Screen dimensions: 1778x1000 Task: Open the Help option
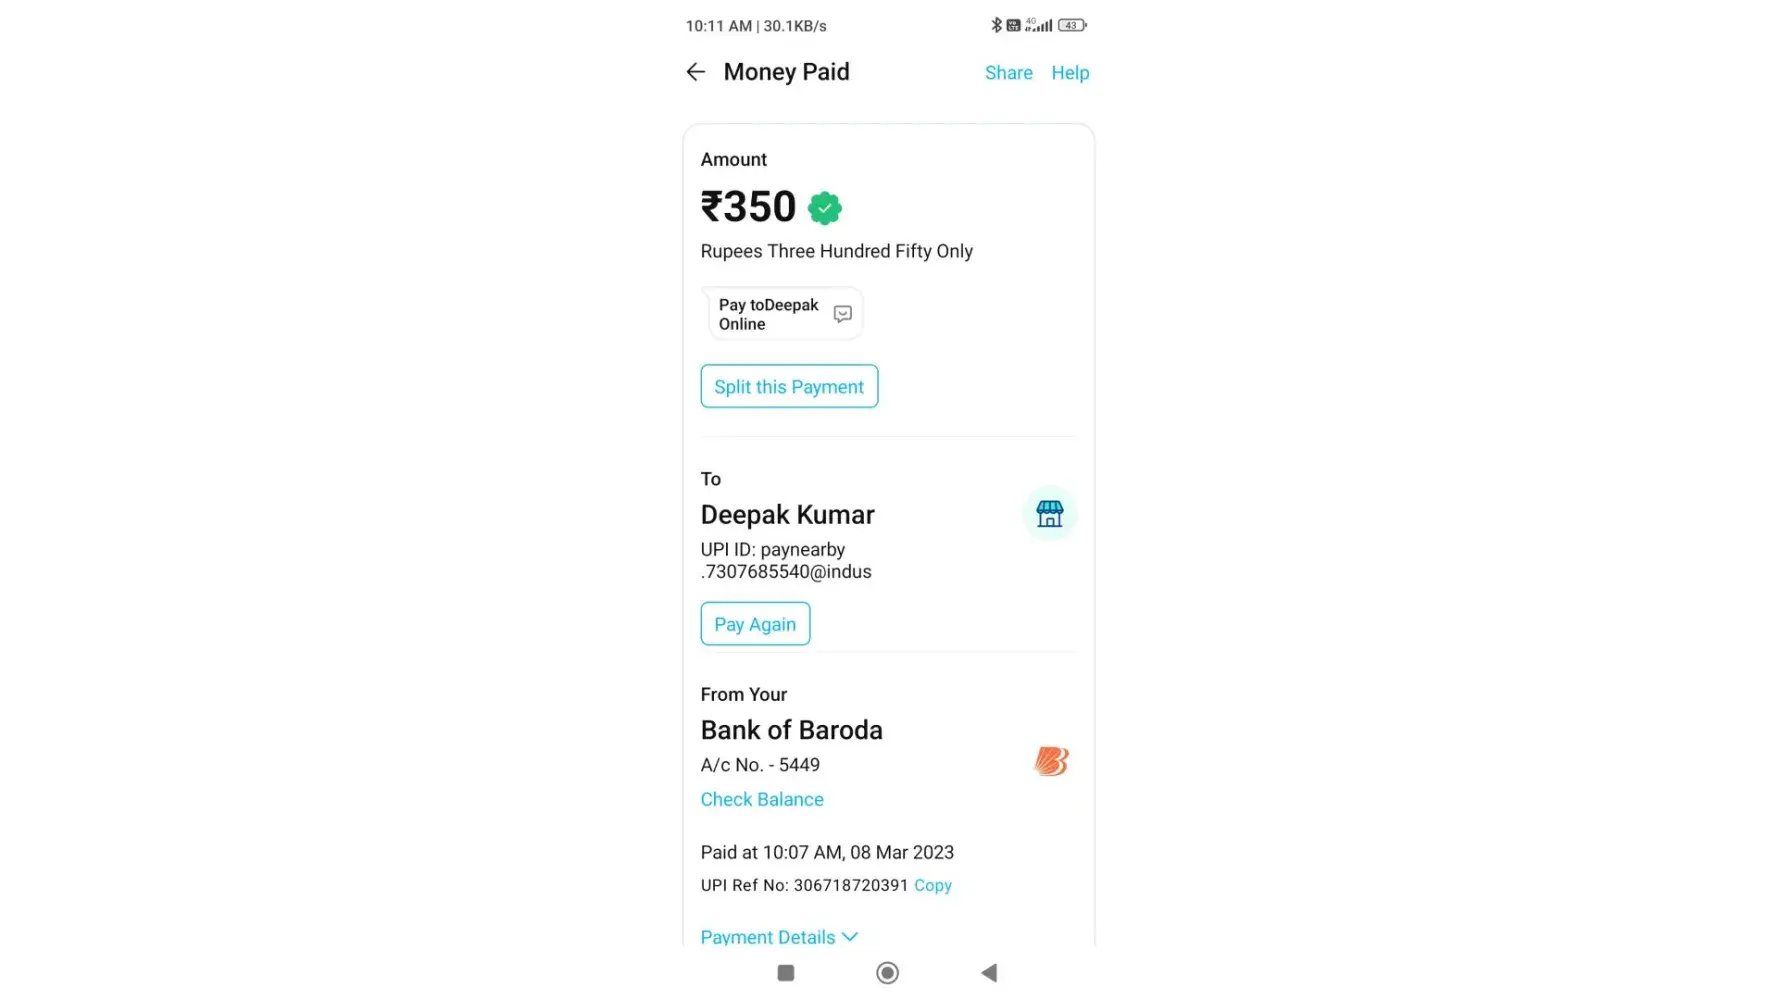[x=1070, y=73]
